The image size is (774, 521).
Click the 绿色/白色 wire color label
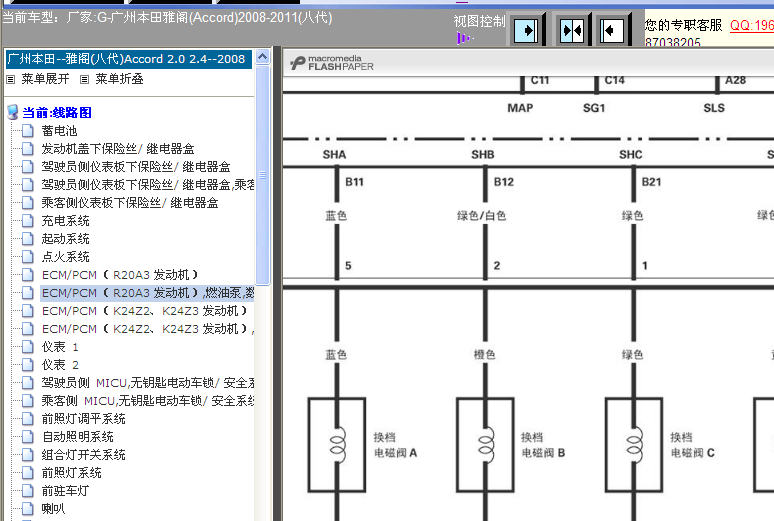(481, 216)
